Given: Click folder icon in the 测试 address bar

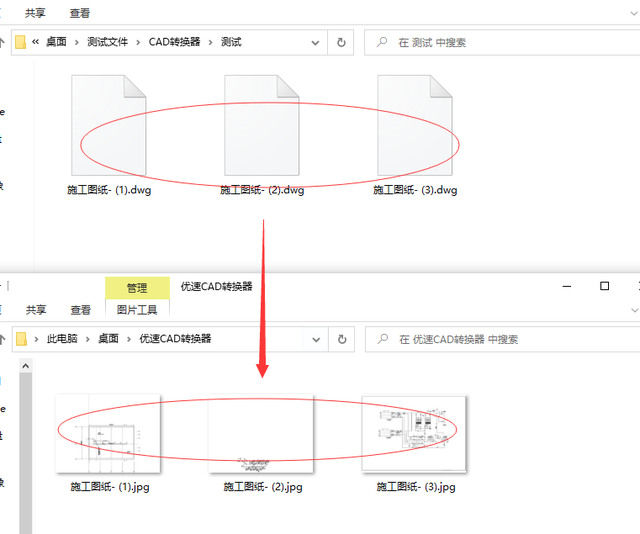Looking at the screenshot, I should pyautogui.click(x=20, y=42).
